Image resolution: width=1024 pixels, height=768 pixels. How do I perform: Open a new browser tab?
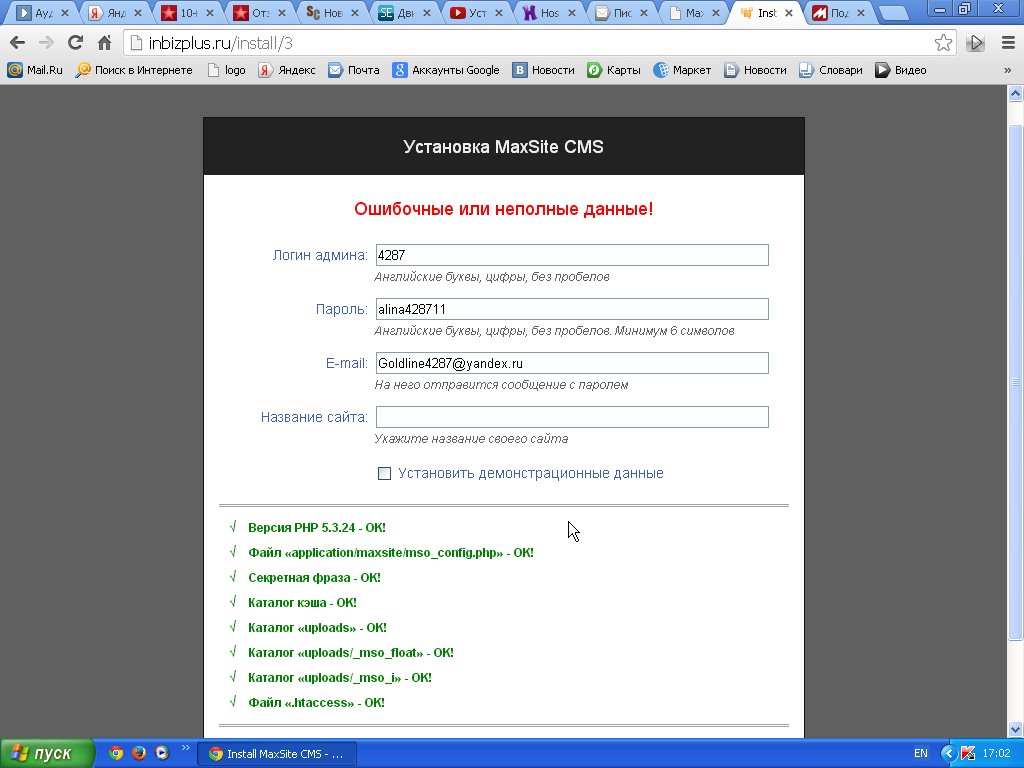coord(895,12)
